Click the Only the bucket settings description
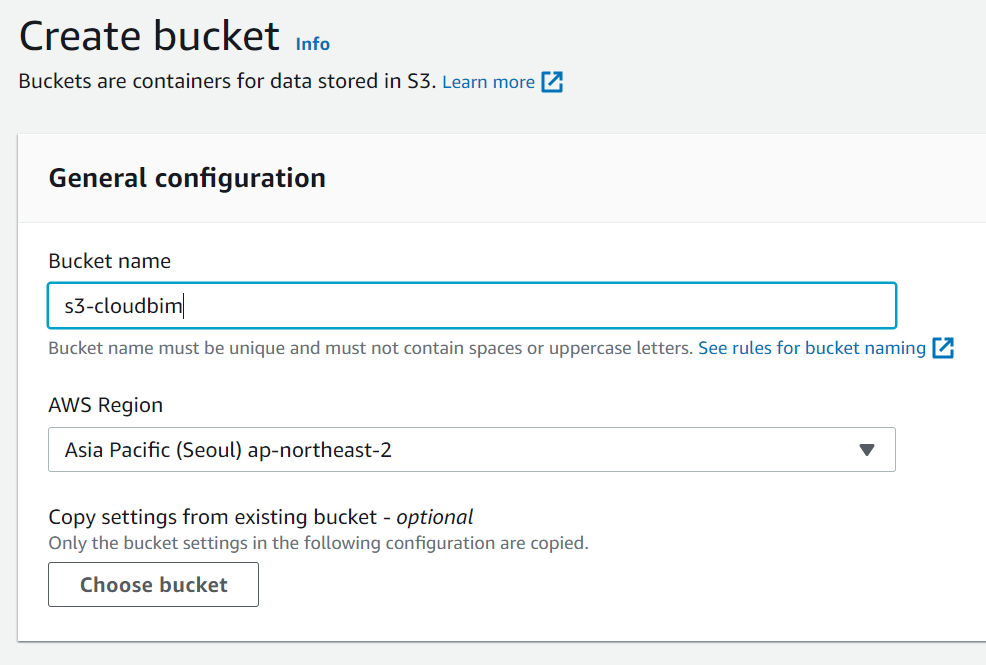Viewport: 986px width, 665px height. pos(318,544)
